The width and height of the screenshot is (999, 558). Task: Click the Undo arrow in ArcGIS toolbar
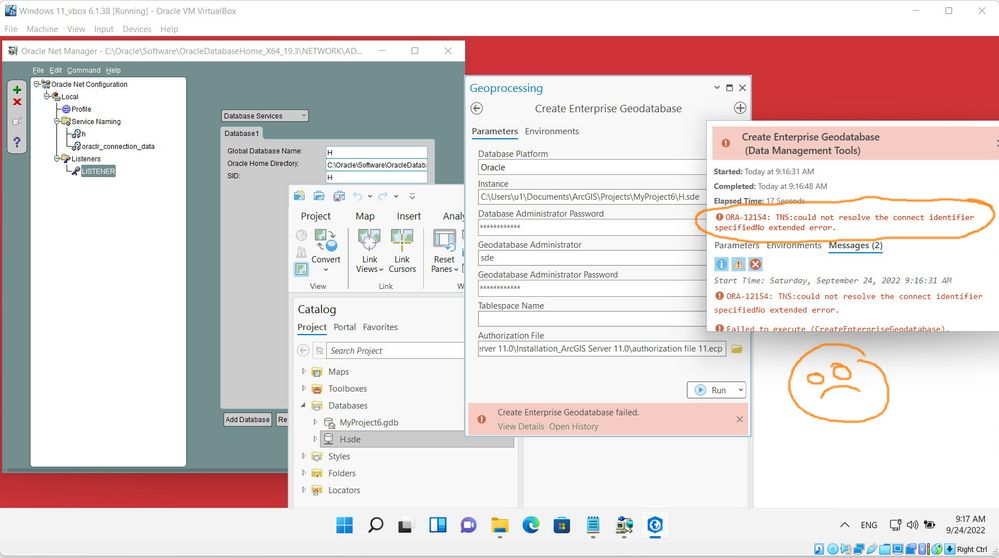(x=357, y=196)
